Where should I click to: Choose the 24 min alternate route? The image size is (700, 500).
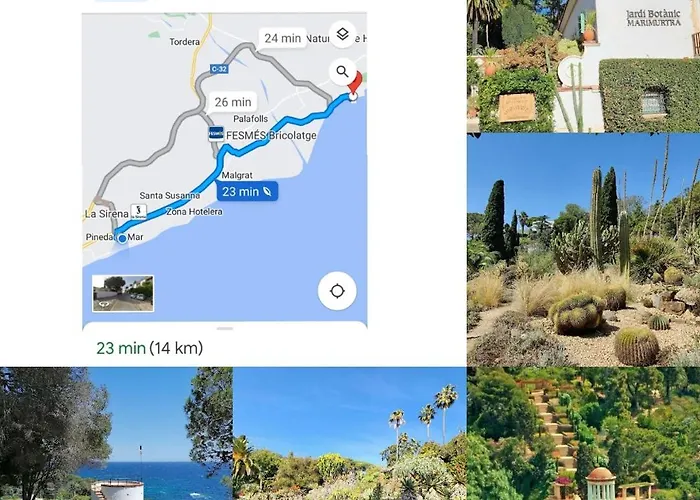(283, 38)
